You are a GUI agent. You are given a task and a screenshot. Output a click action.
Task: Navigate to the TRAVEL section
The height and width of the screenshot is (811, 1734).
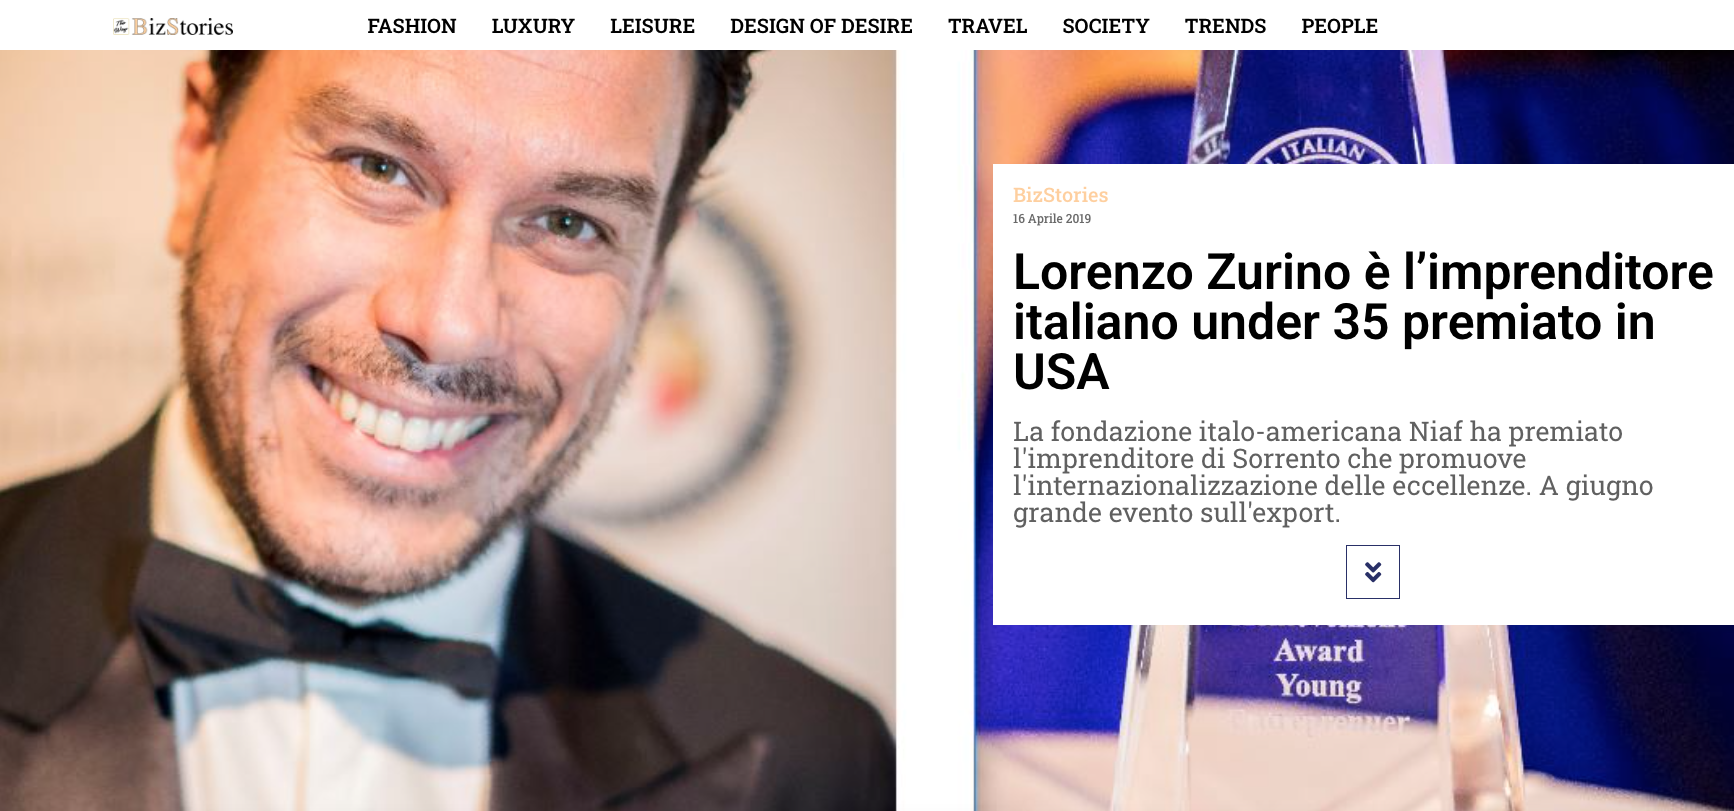tap(987, 26)
